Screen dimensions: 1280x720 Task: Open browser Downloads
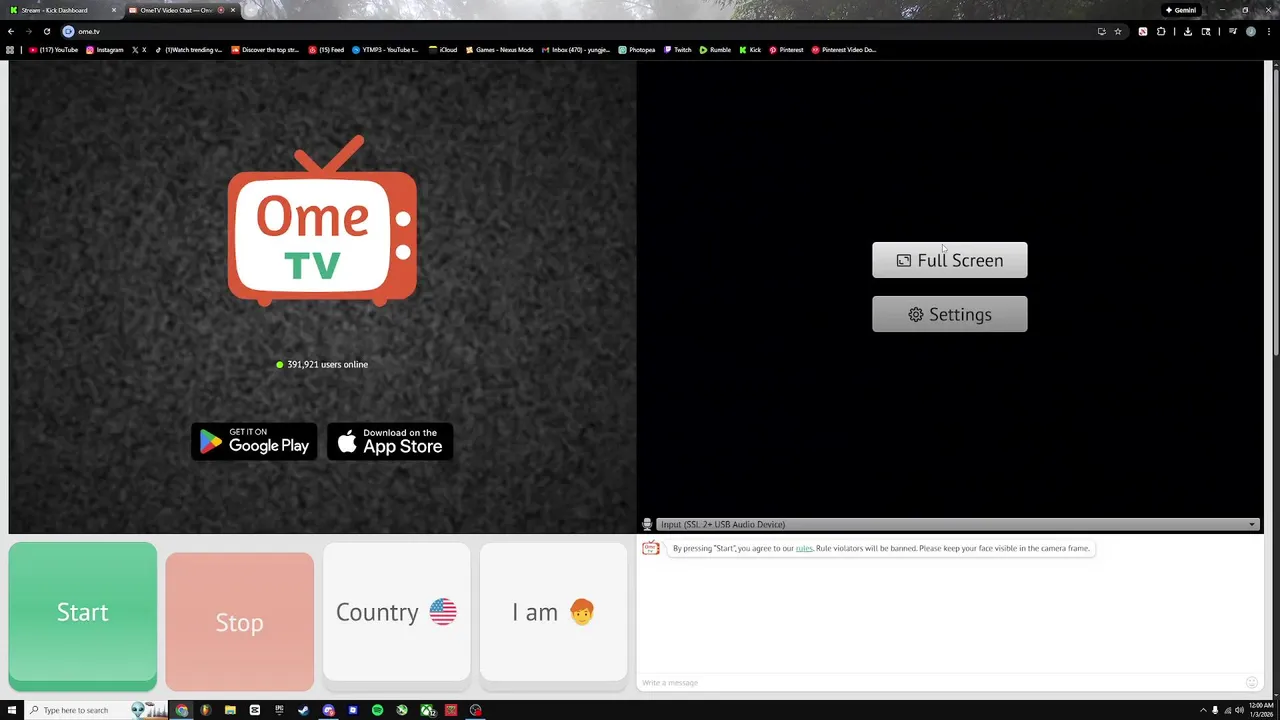click(x=1188, y=31)
